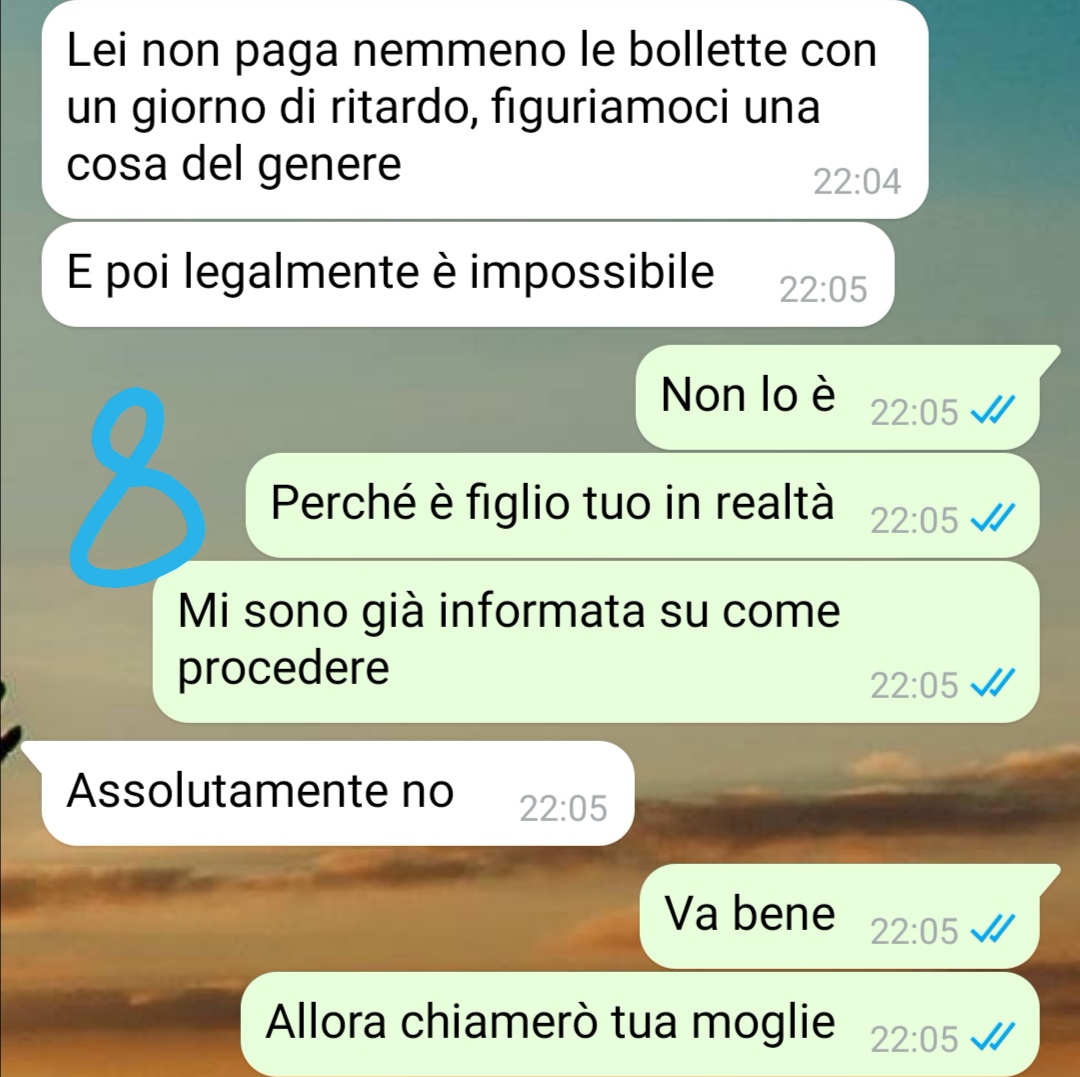
Task: Tap double-check icon beside 'Perché è figlio tuo'
Action: coord(992,519)
